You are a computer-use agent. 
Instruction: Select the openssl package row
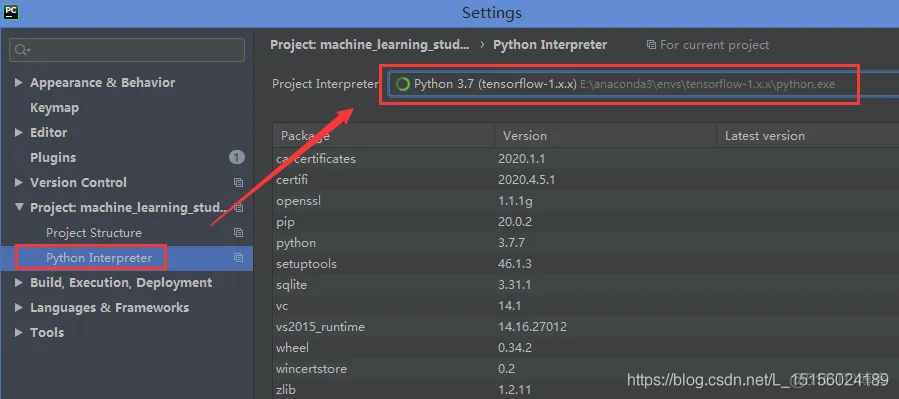tap(585, 201)
